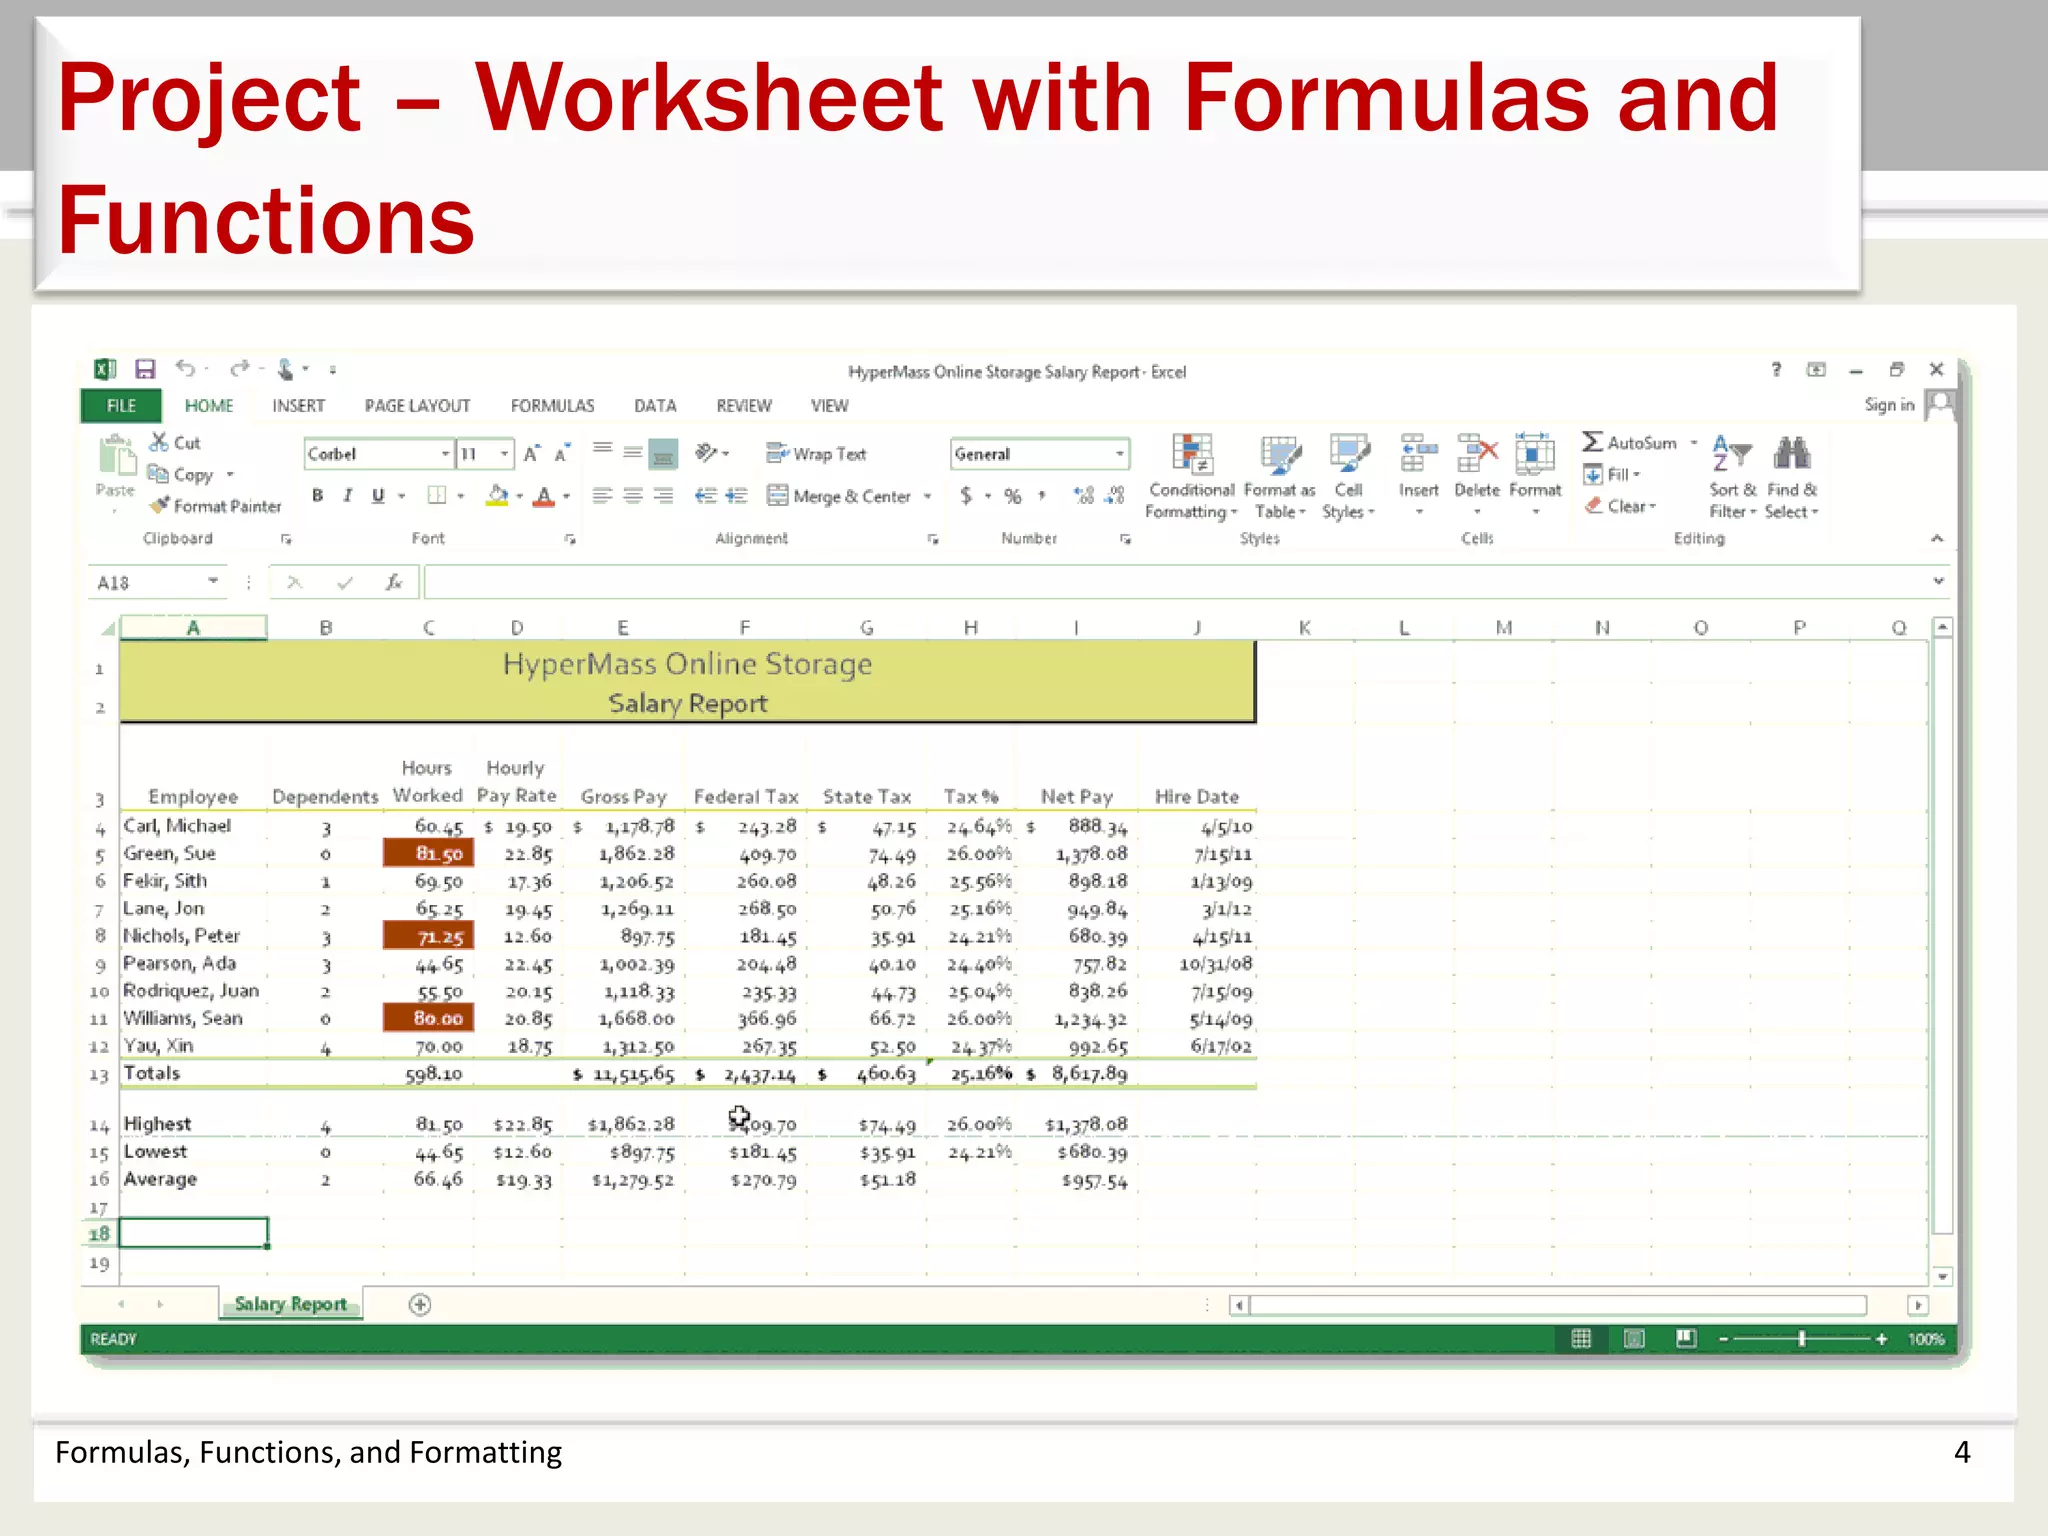
Task: Increase the cell indent
Action: coord(737,496)
